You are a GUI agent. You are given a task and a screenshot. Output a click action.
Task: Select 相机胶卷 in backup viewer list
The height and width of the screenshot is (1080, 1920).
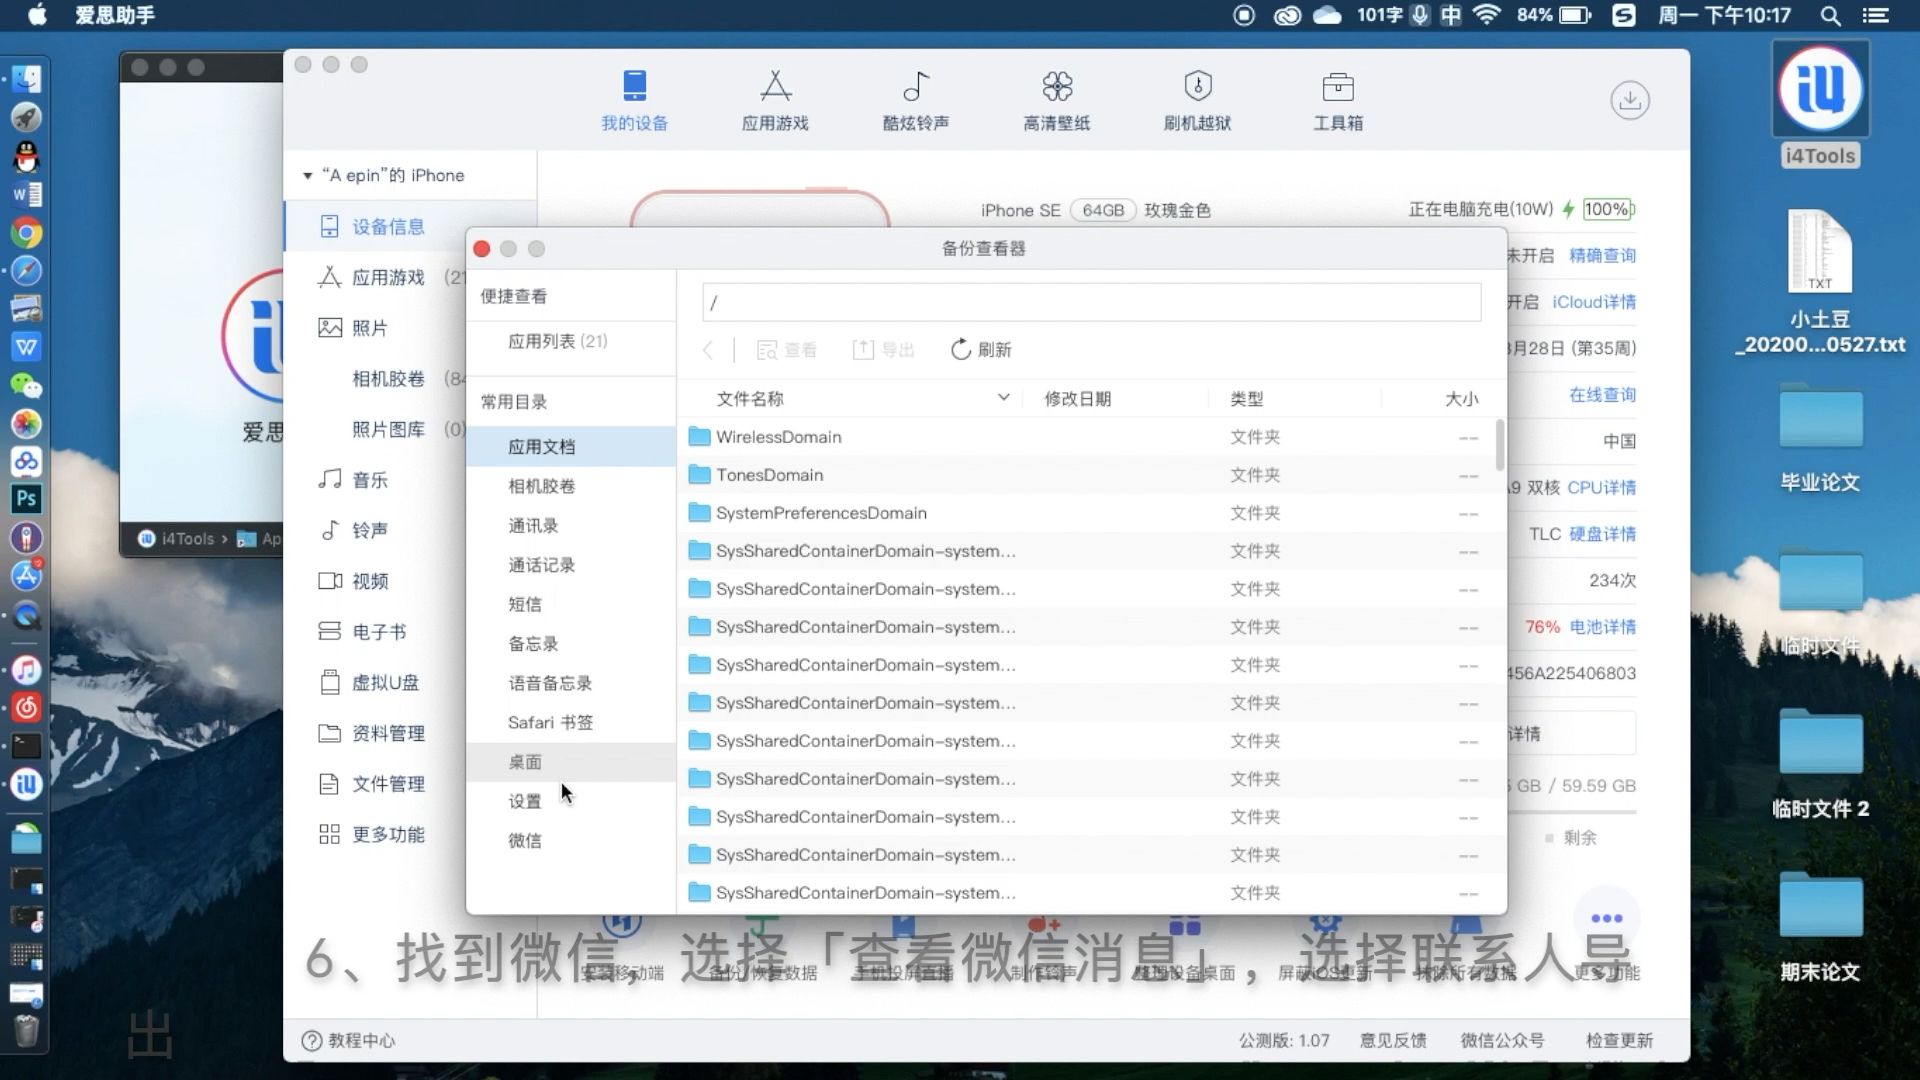pos(542,486)
